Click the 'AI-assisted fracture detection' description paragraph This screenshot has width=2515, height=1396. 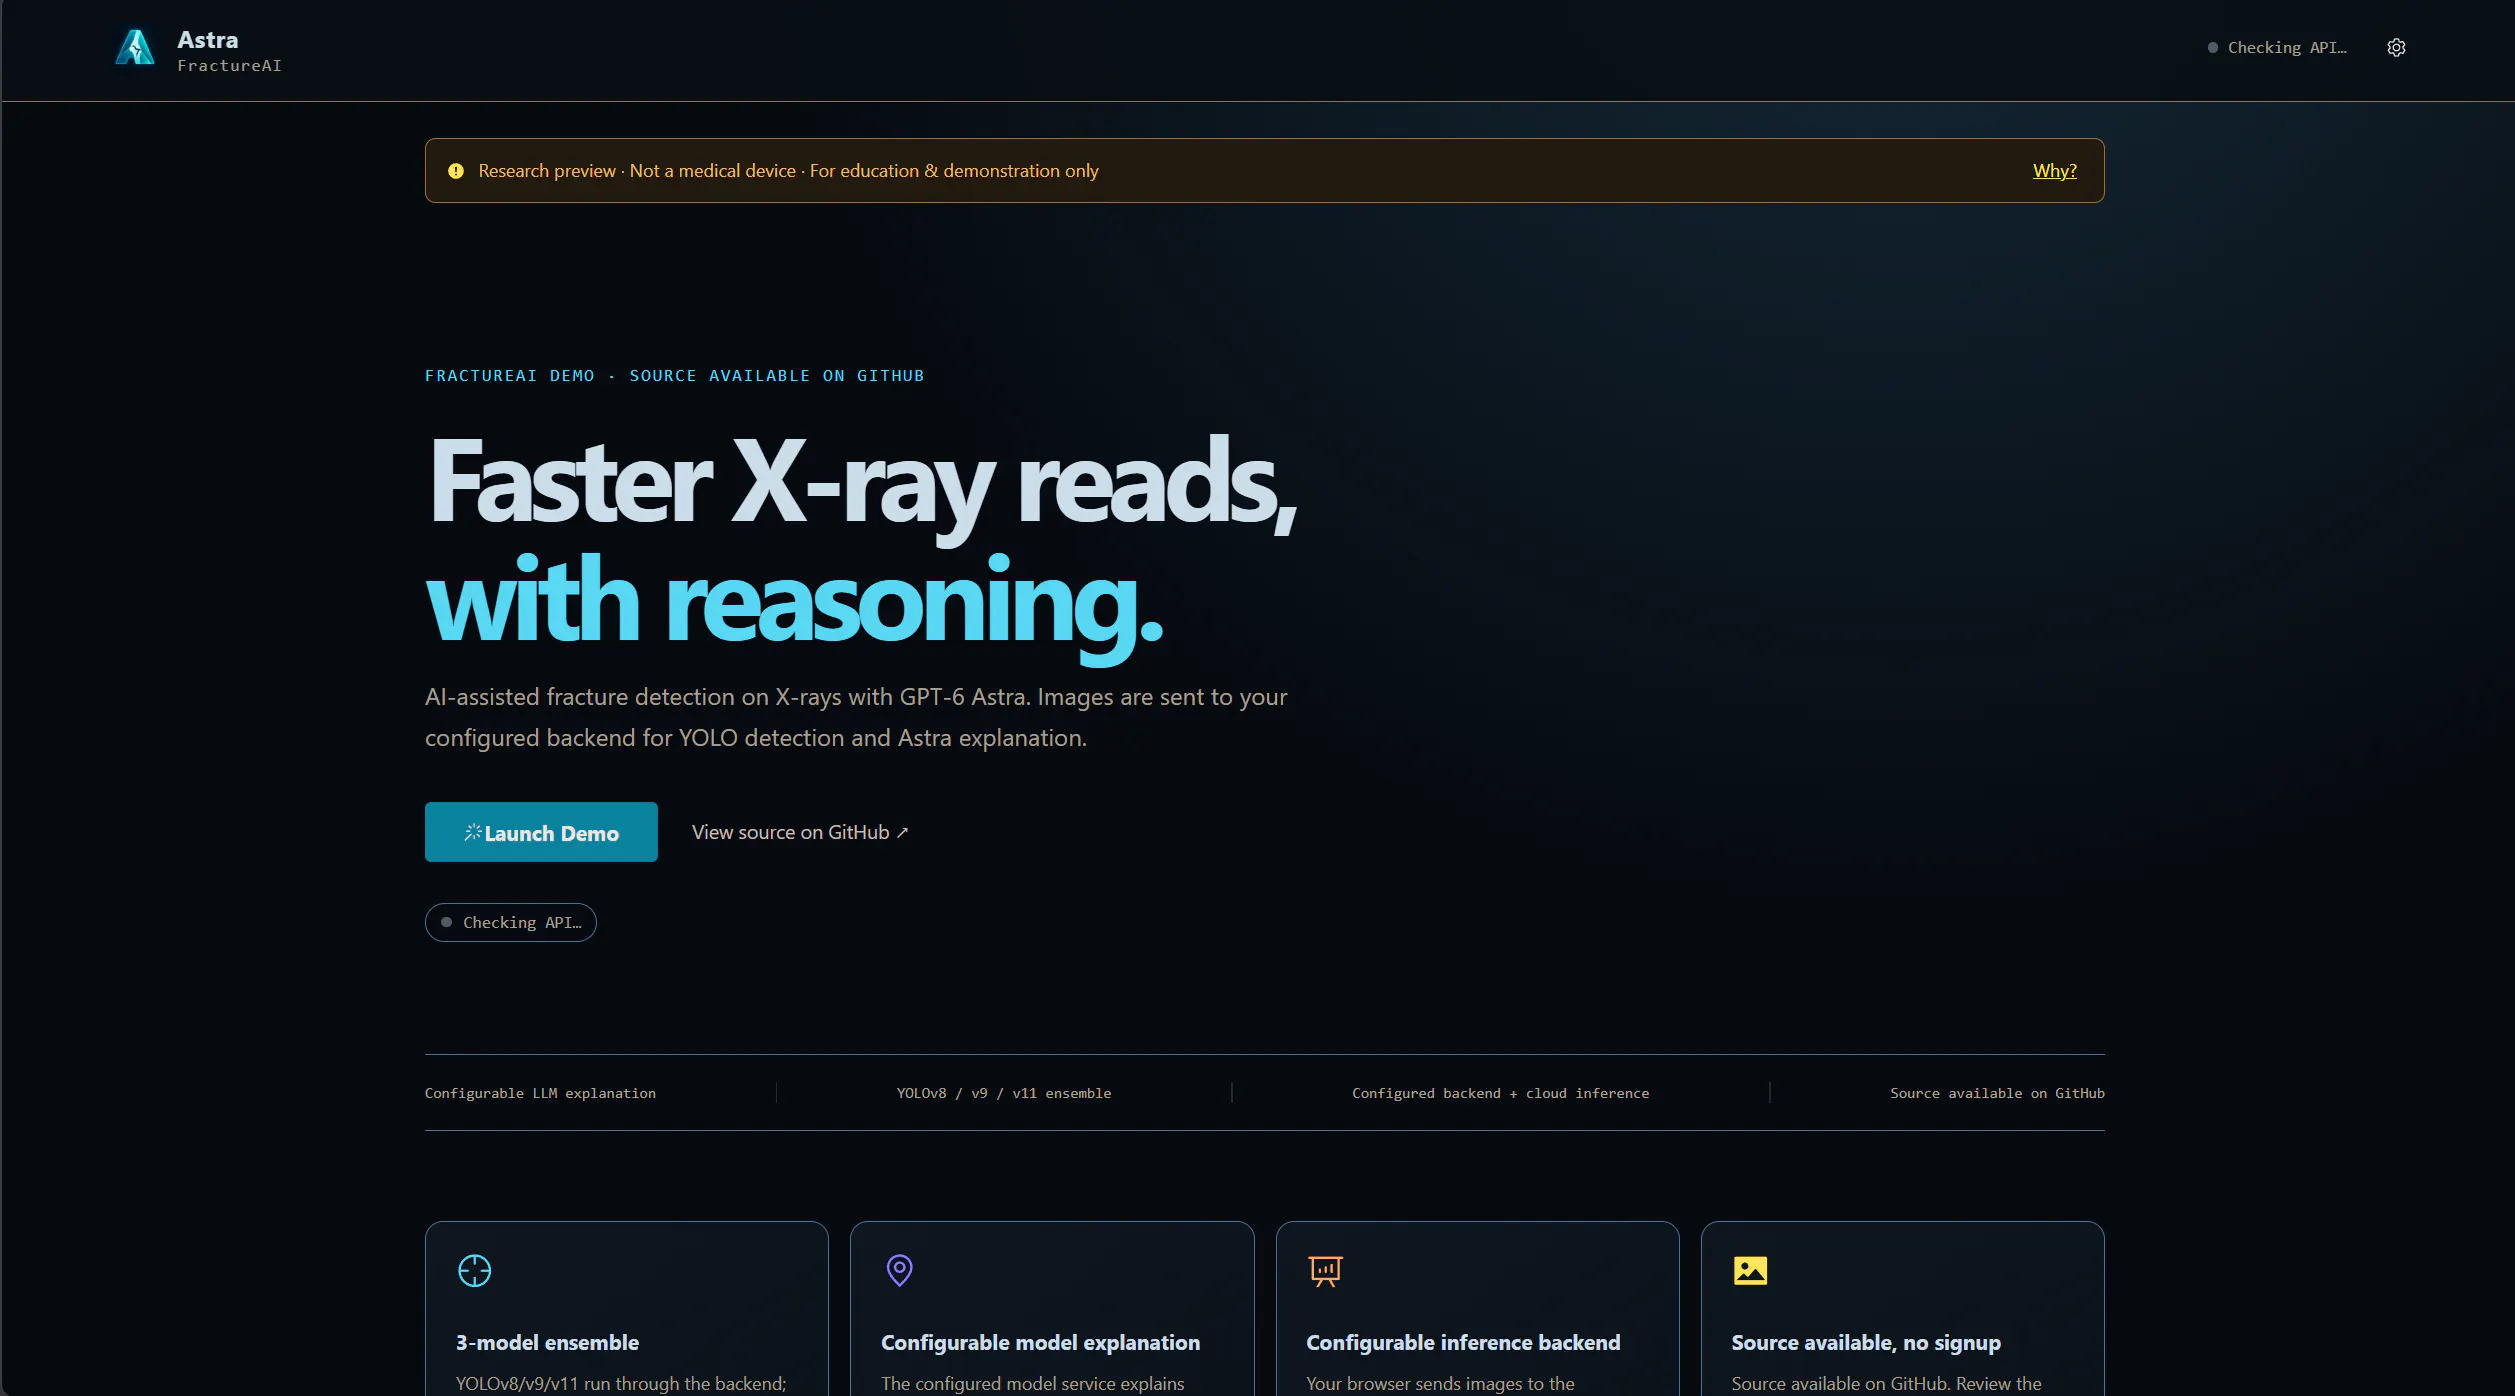coord(856,717)
